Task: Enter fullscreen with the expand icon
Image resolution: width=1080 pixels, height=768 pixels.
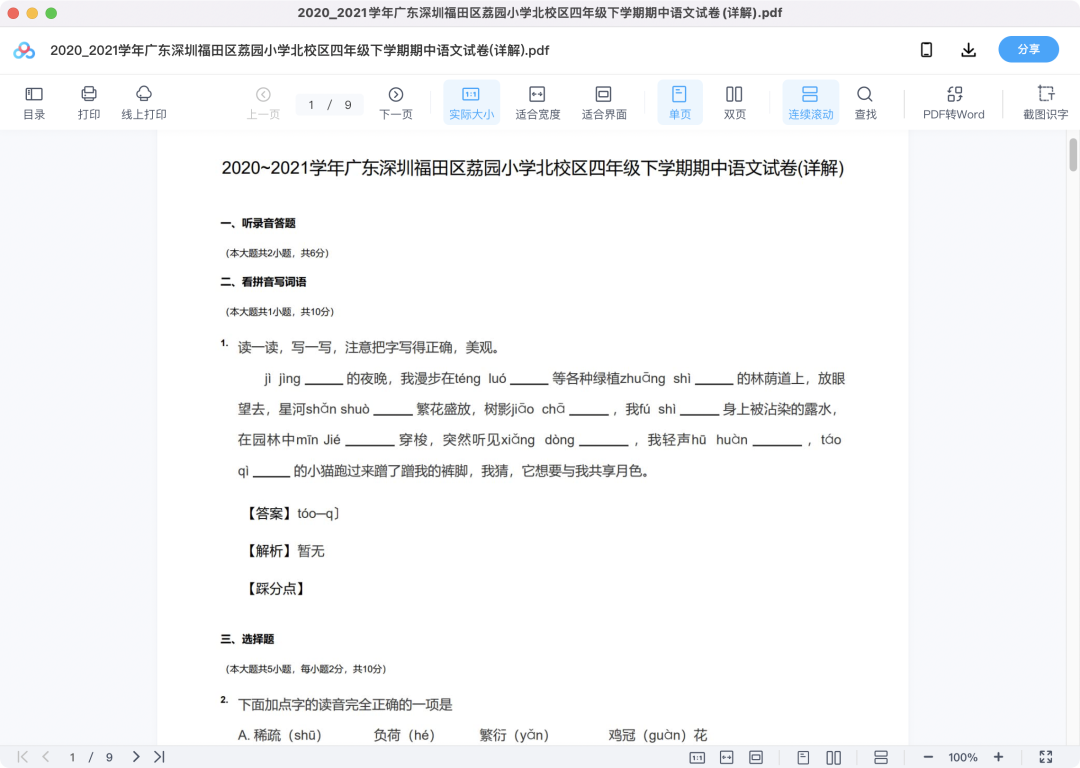Action: 1046,757
